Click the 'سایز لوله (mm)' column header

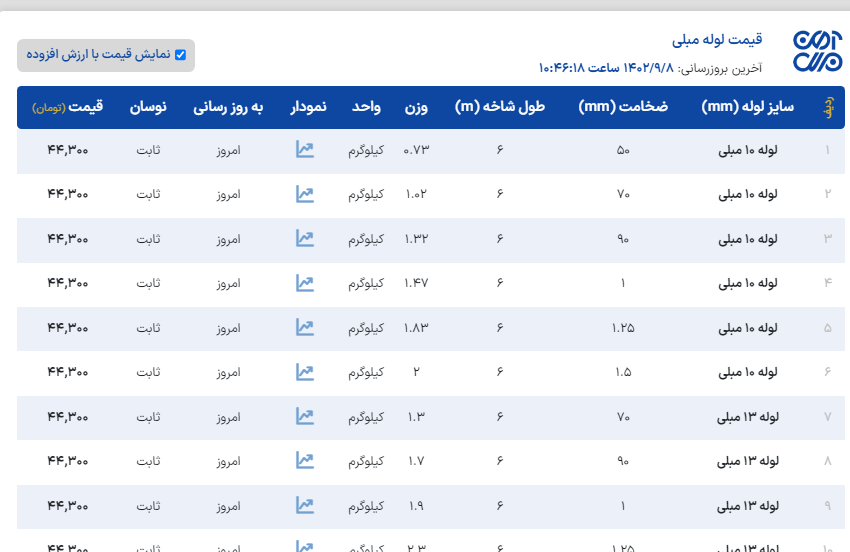click(x=748, y=107)
